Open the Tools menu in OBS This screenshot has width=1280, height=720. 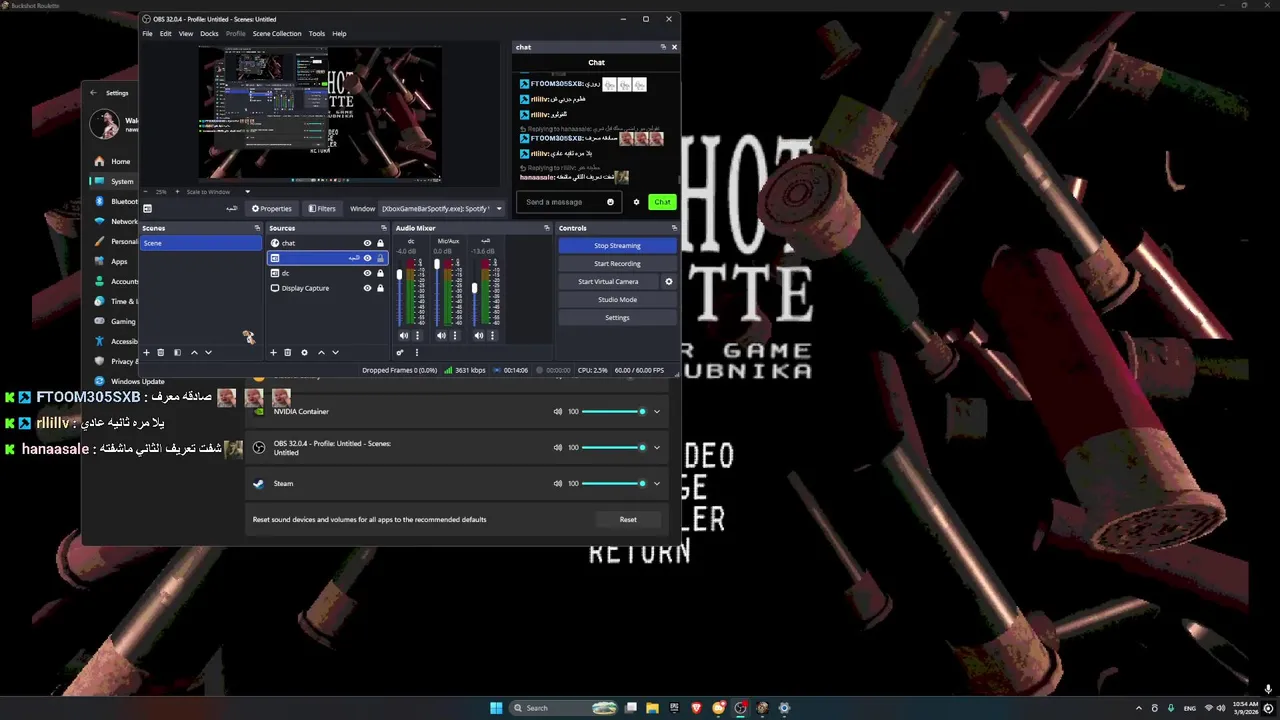pos(317,34)
